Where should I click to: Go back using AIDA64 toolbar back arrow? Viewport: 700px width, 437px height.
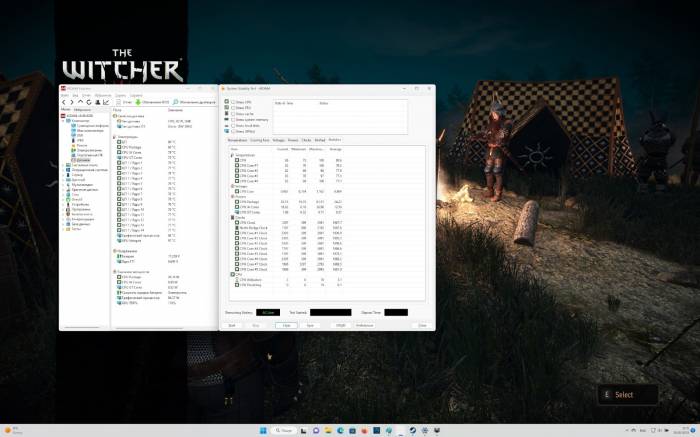click(64, 102)
